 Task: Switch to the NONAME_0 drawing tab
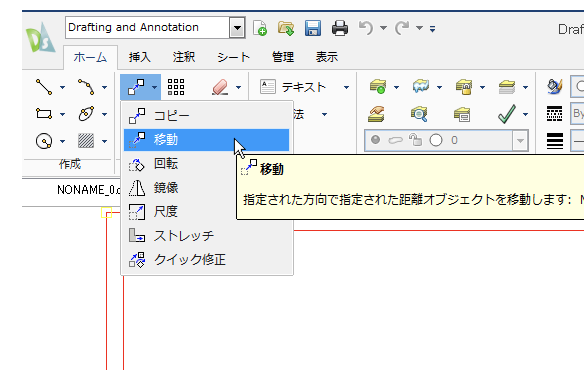point(89,190)
